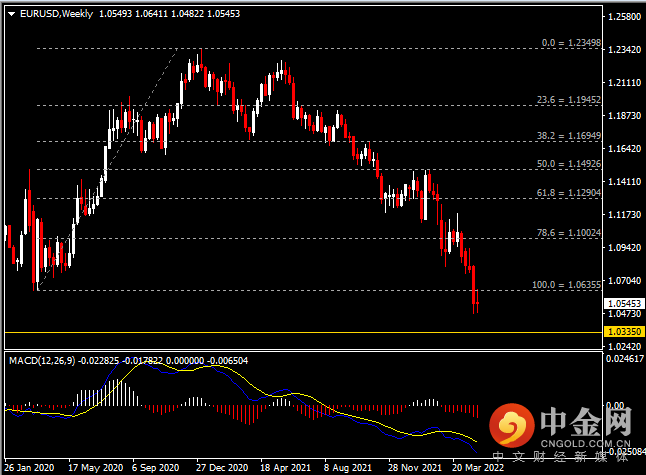Click the 61.8 = 1.12904 retracement label
This screenshot has width=646, height=475.
(568, 193)
